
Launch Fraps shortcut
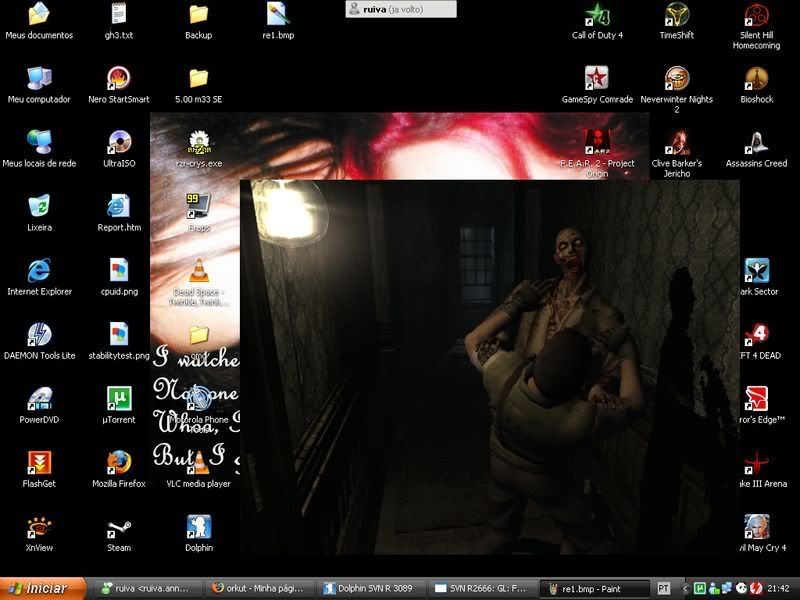point(198,206)
